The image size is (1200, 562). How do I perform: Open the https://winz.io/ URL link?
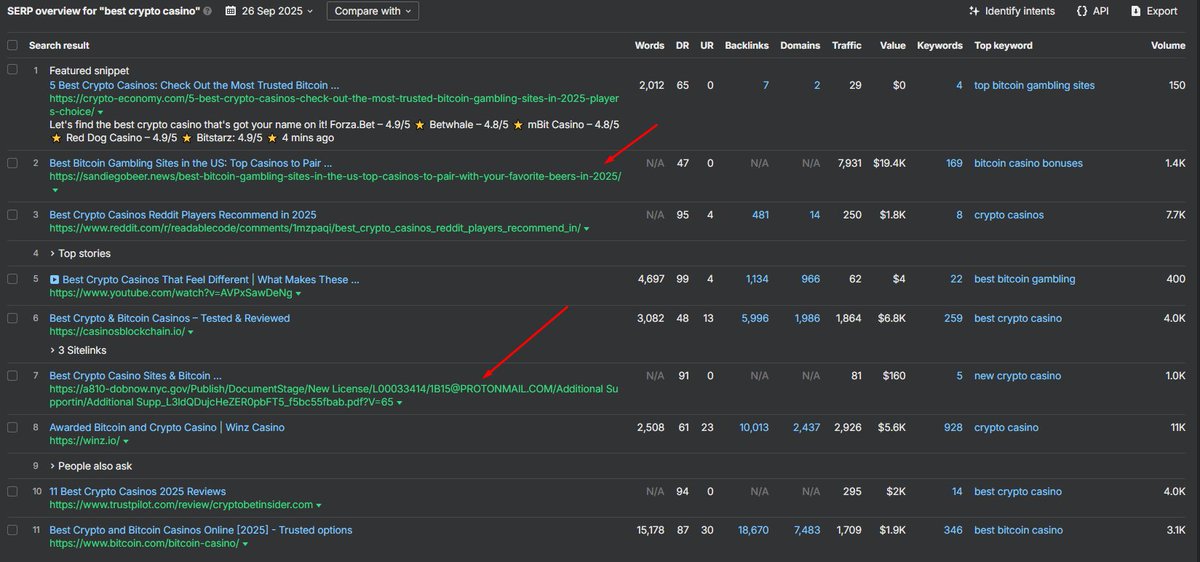pyautogui.click(x=84, y=441)
